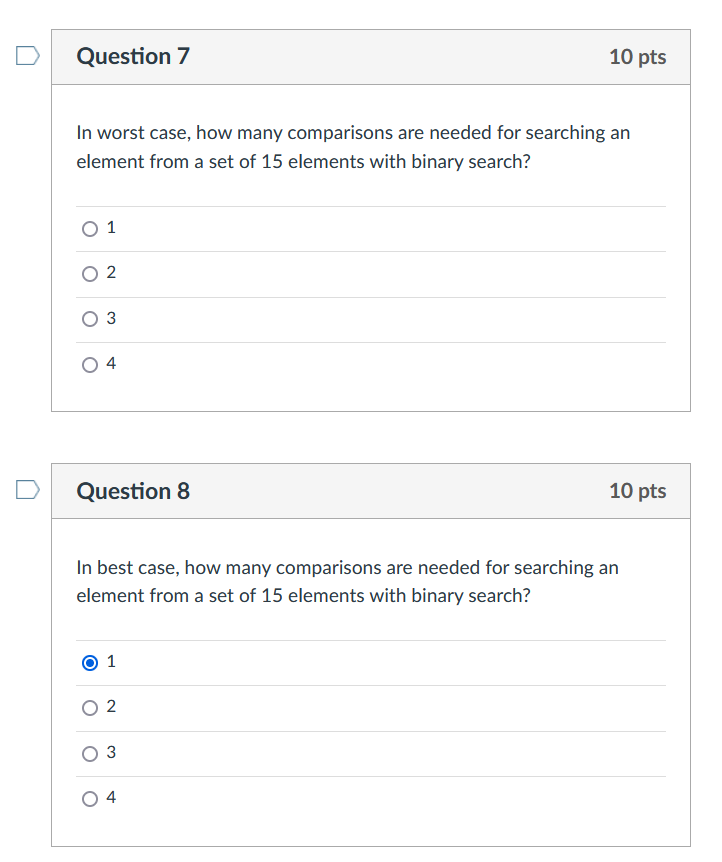Click the answer label 1 under Question 7
This screenshot has height=862, width=722.
click(x=111, y=228)
